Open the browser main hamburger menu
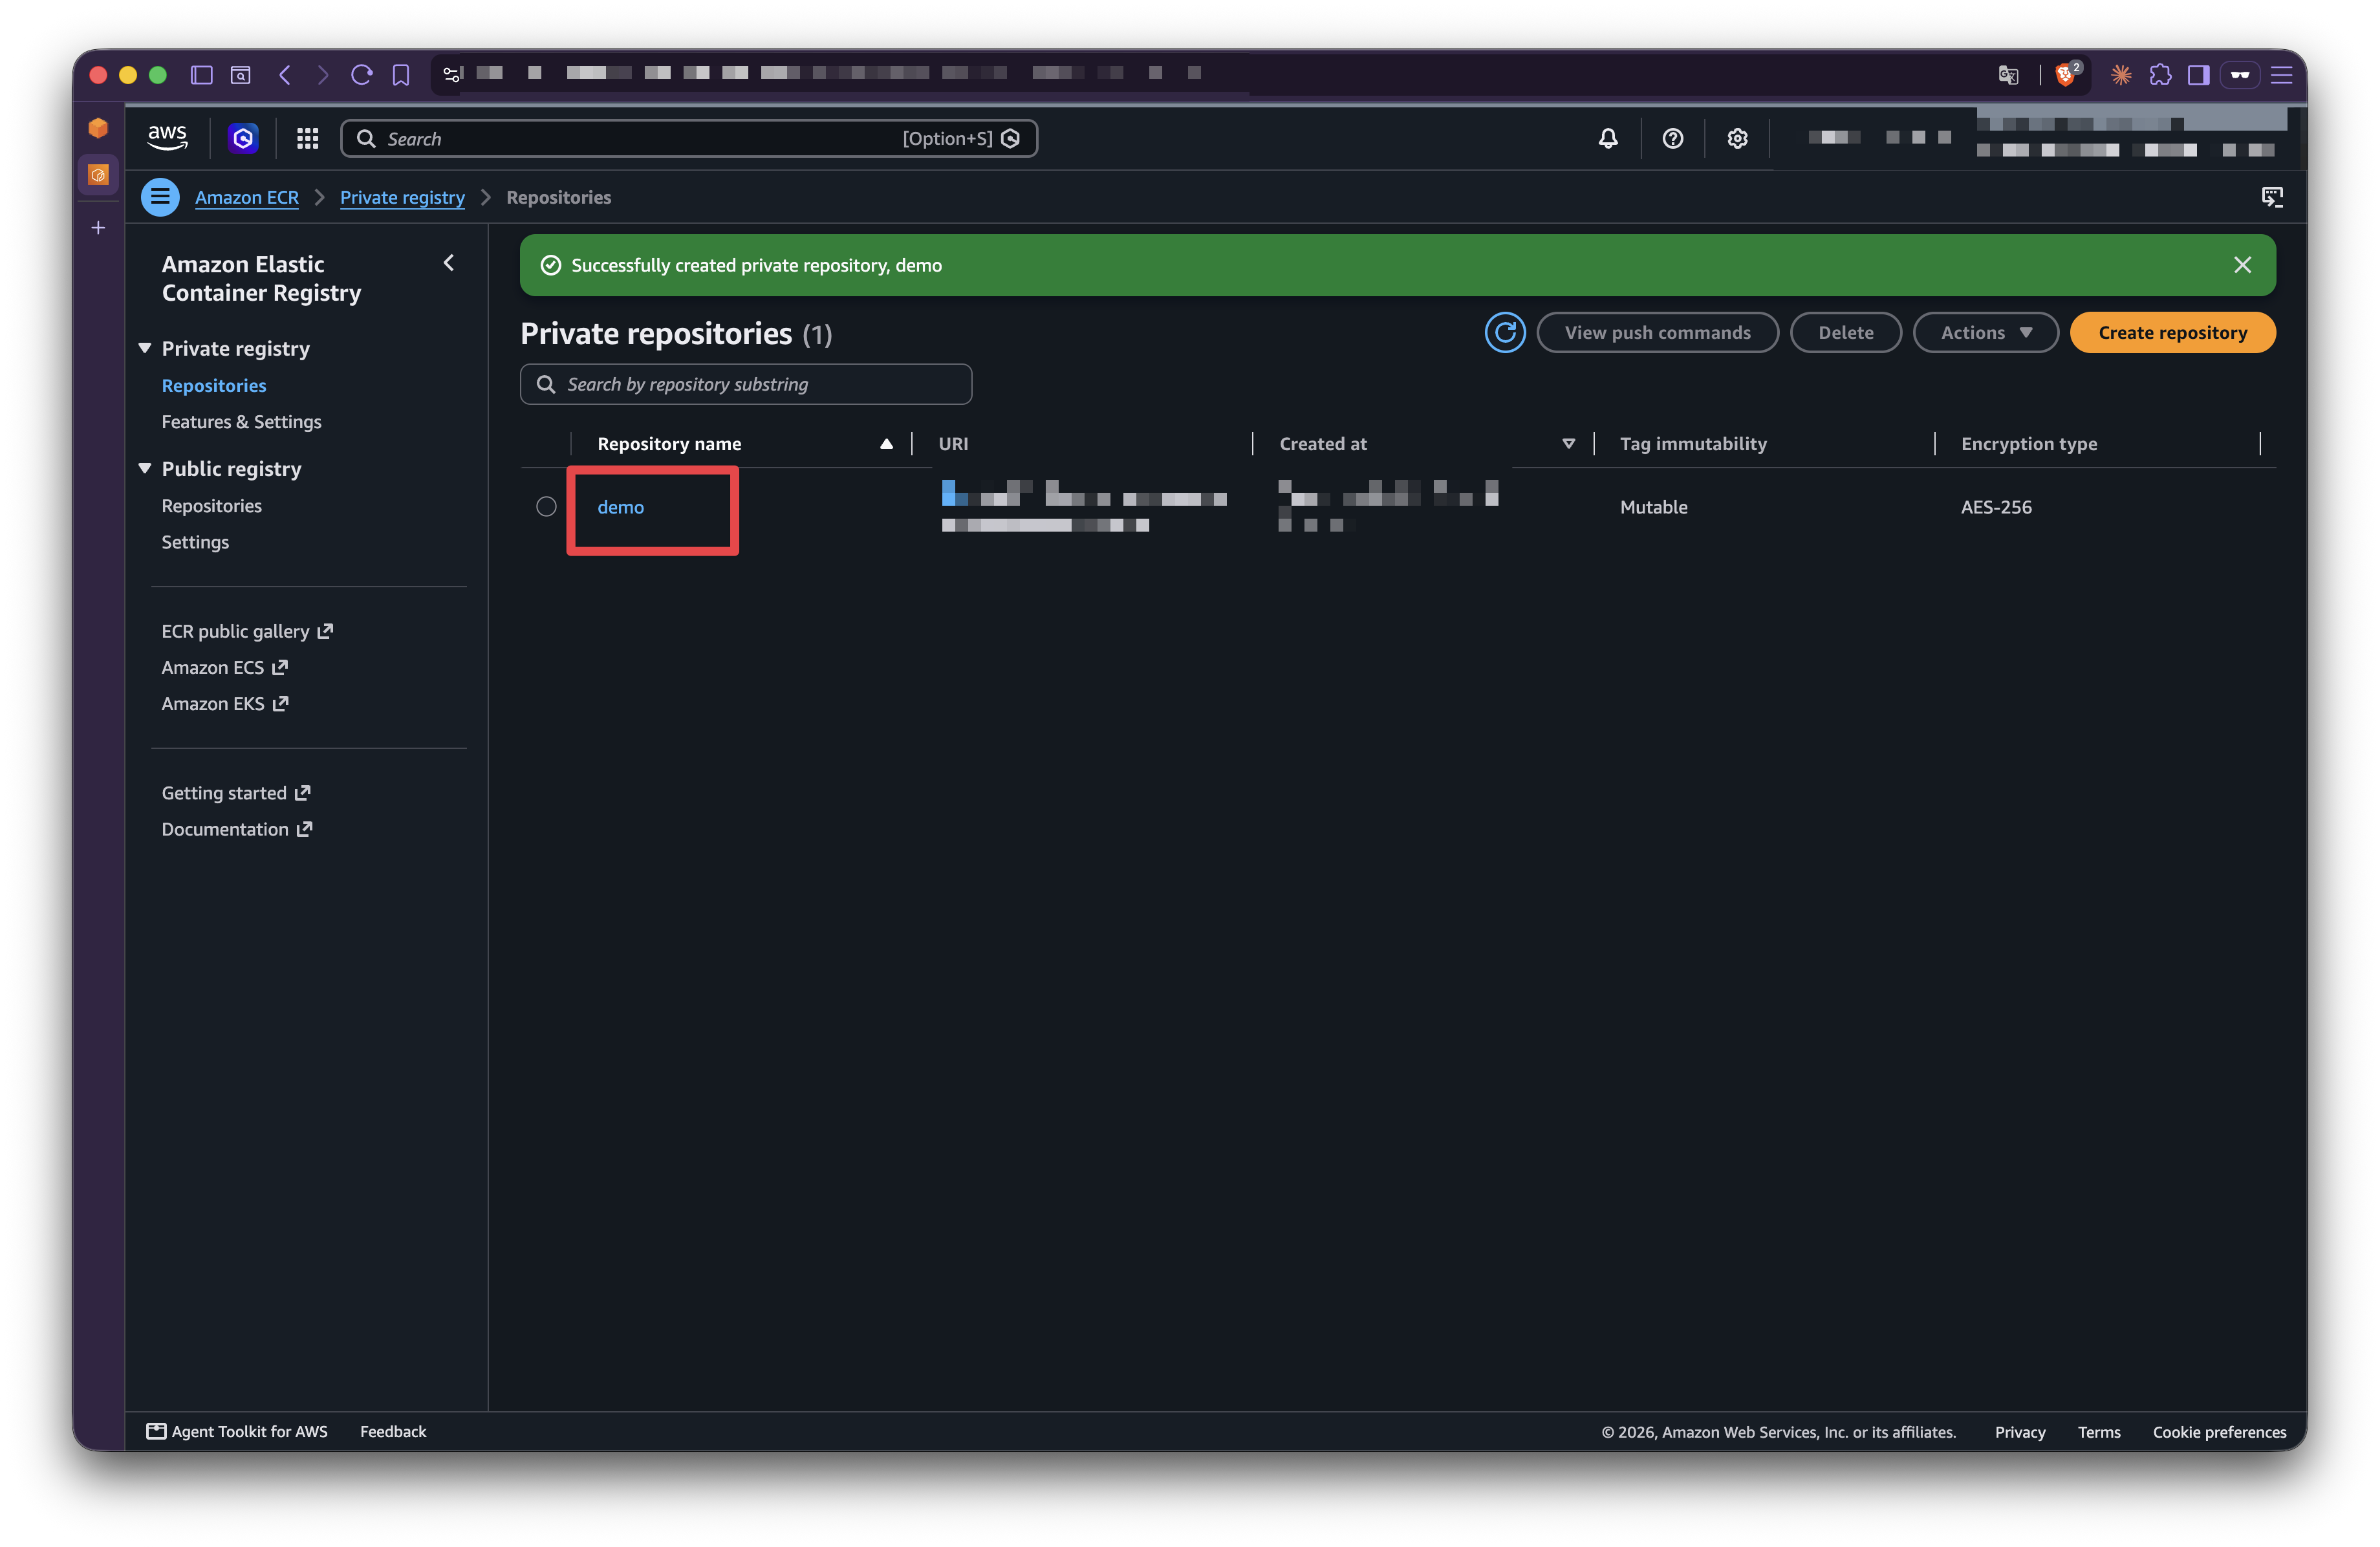Screen dimensions: 2380x1547 click(x=2281, y=75)
